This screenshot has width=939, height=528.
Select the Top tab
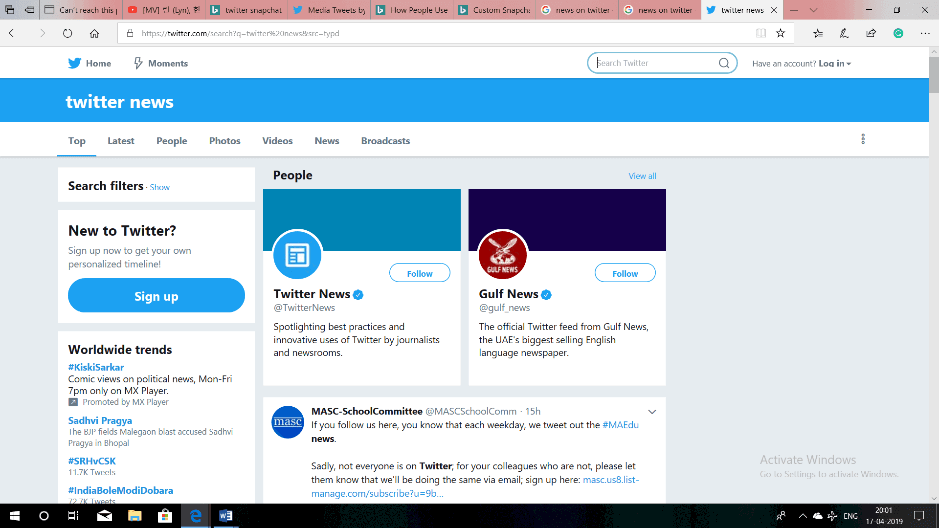[77, 141]
